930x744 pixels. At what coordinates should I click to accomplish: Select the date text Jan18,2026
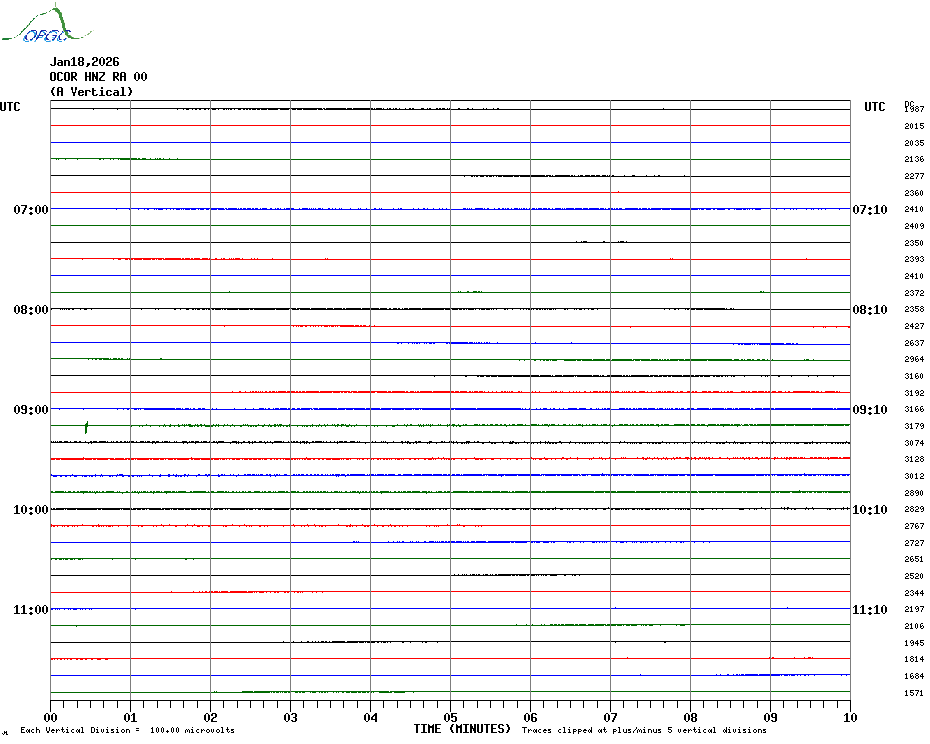tap(84, 62)
